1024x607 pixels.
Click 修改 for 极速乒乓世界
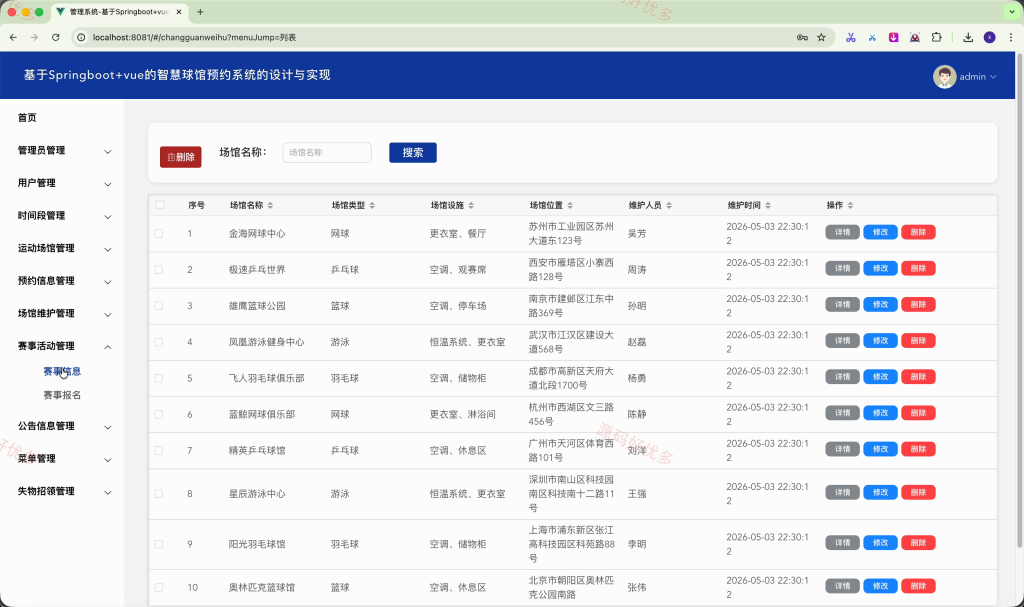pos(880,268)
